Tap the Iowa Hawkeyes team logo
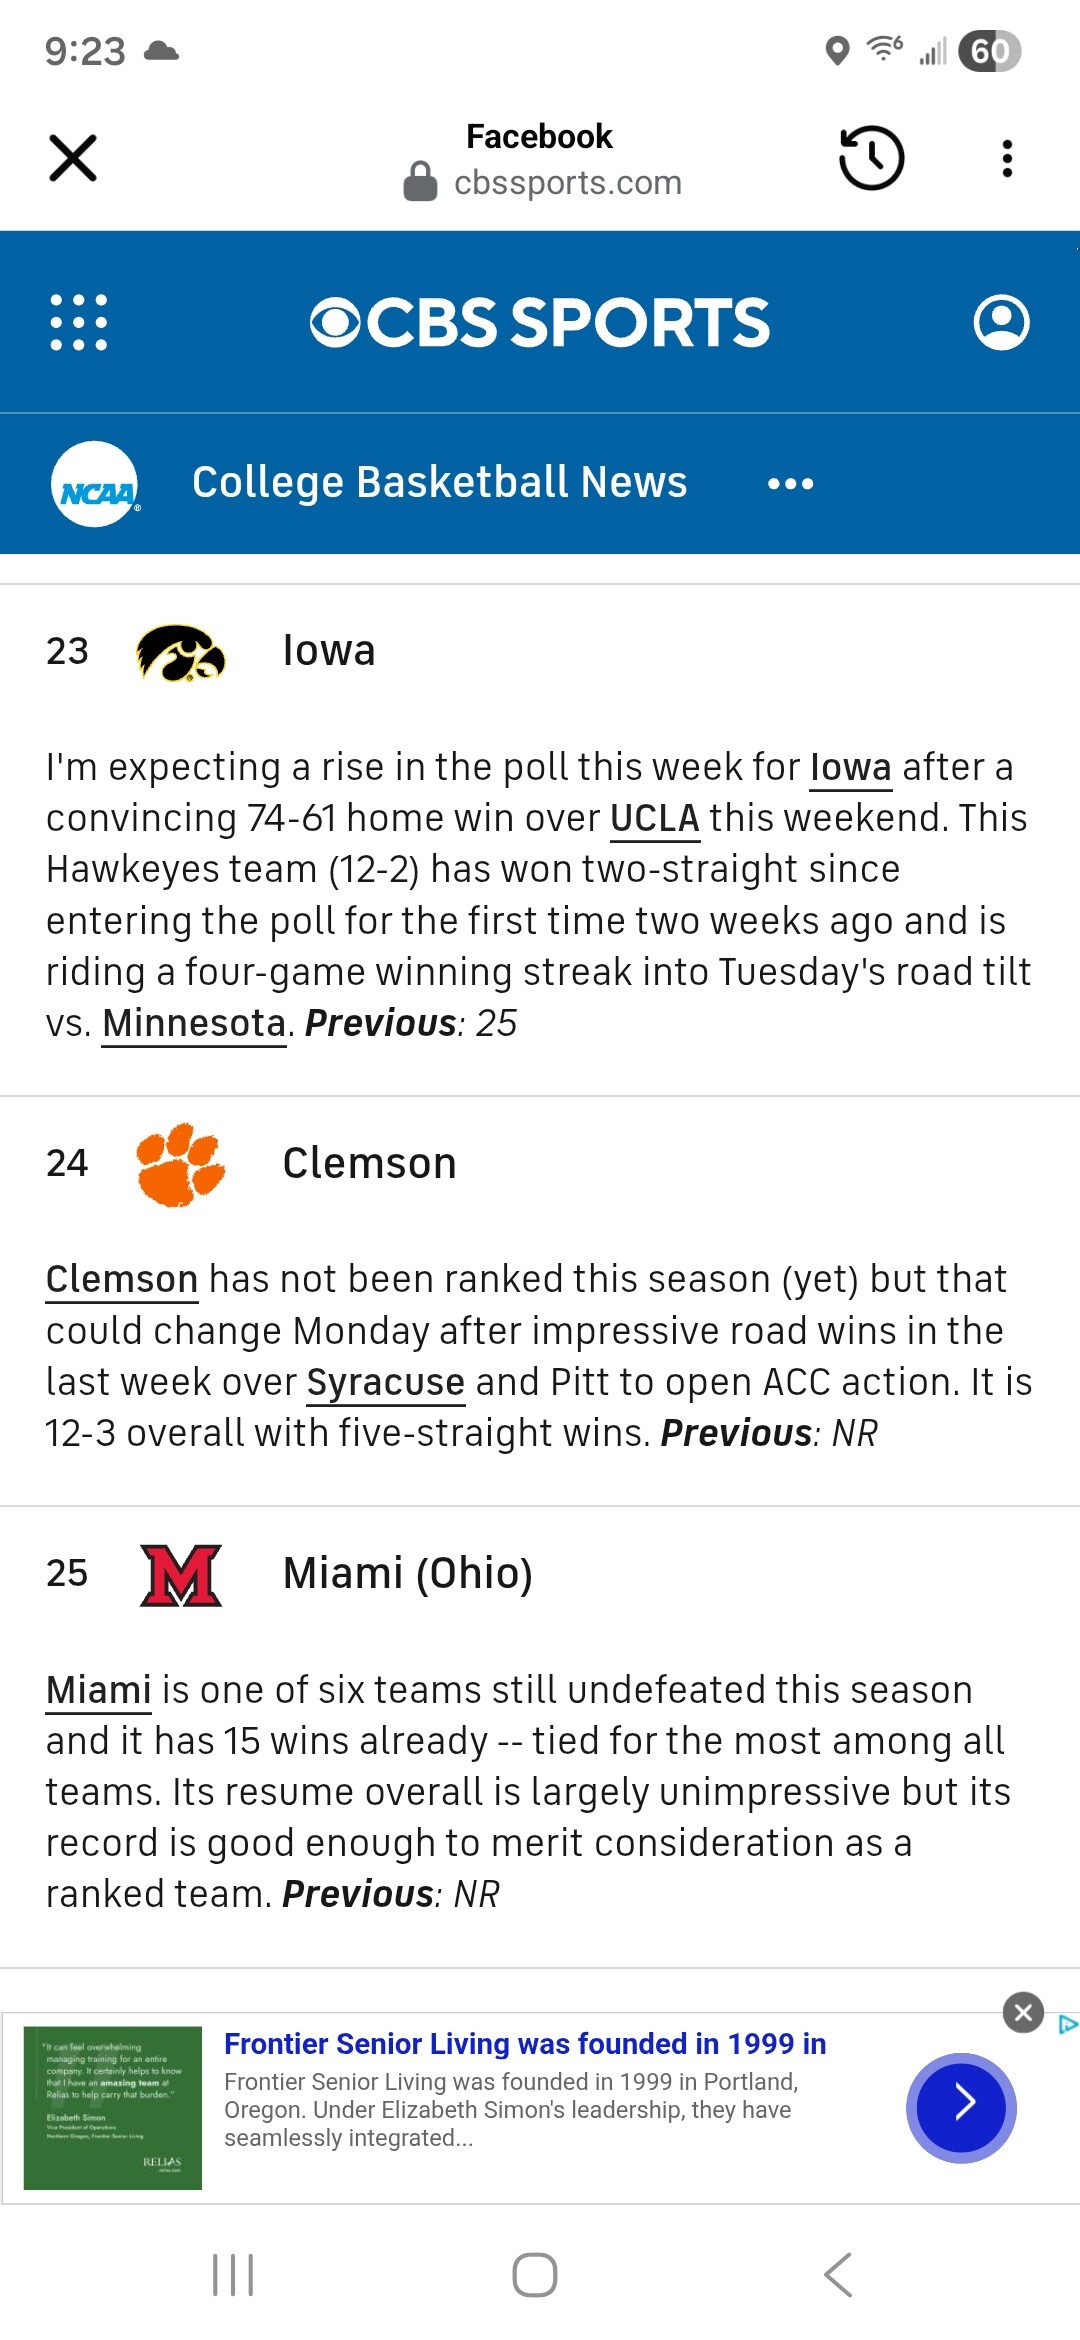The width and height of the screenshot is (1080, 2340). (x=180, y=652)
